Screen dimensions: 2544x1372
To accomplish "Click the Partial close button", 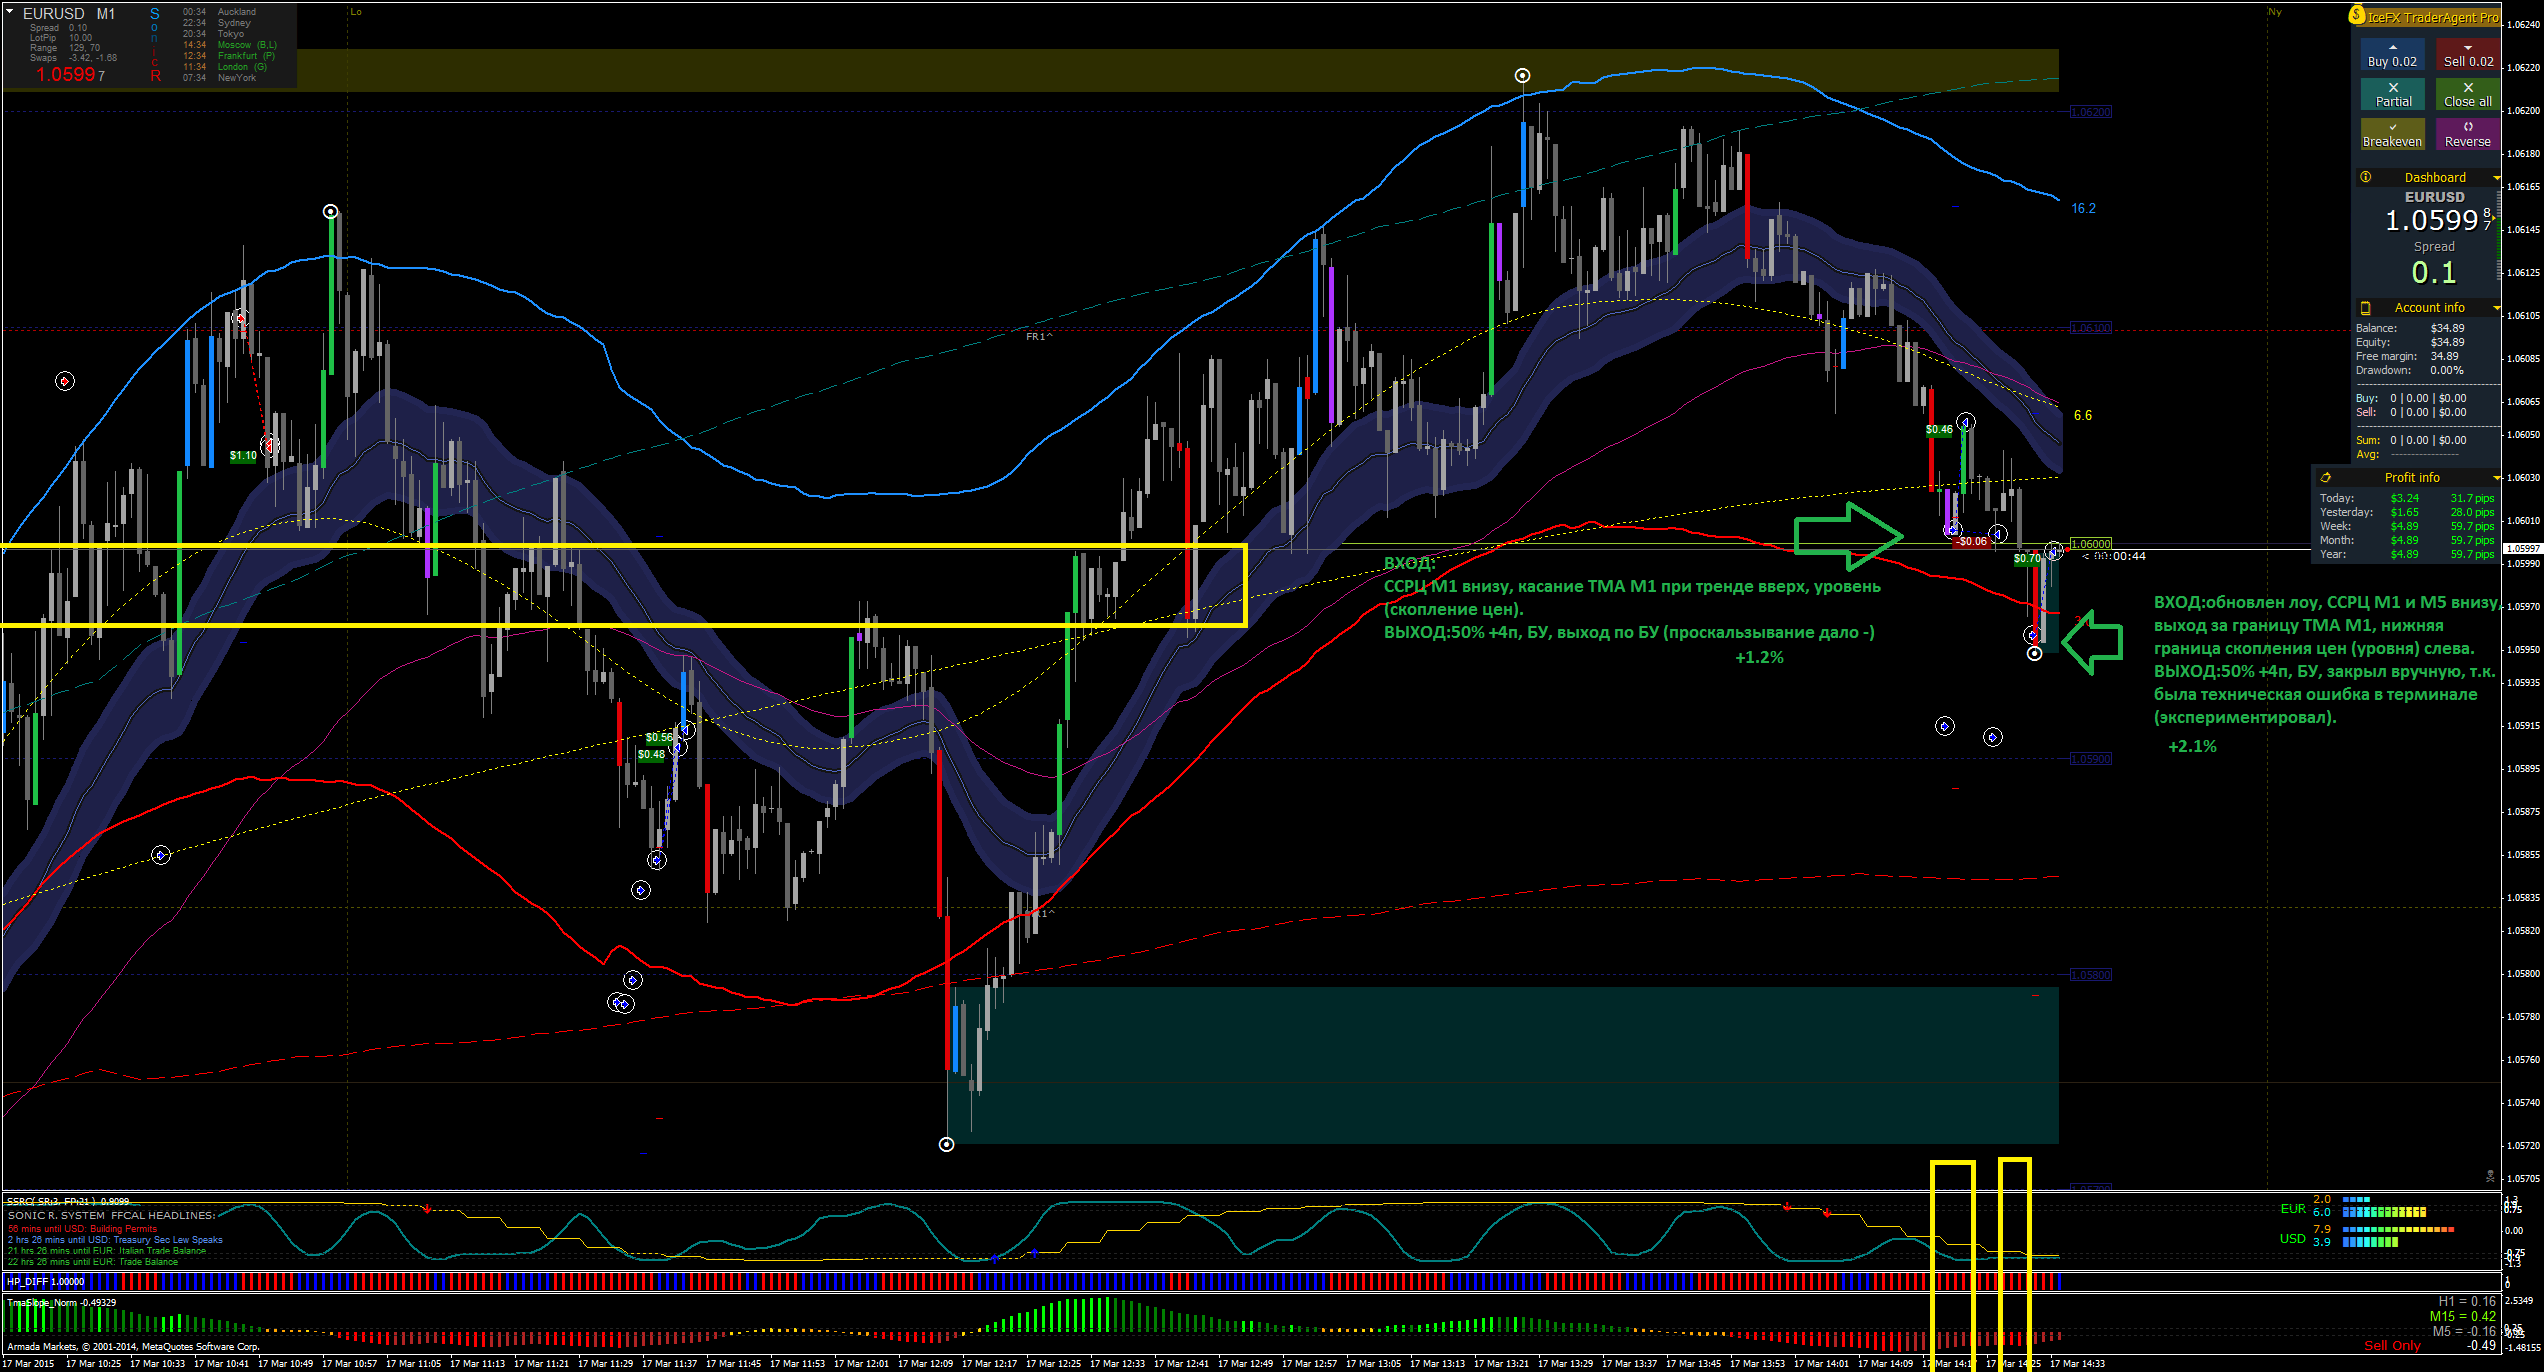I will coord(2392,95).
